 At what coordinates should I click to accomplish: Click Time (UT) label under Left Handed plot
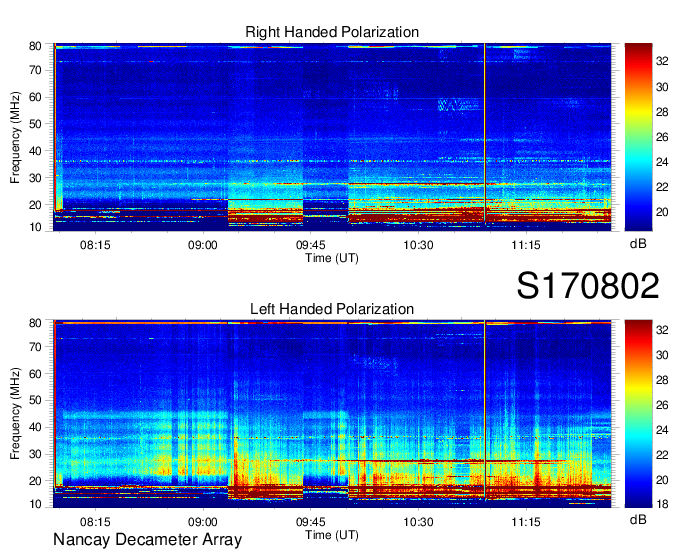tap(332, 535)
